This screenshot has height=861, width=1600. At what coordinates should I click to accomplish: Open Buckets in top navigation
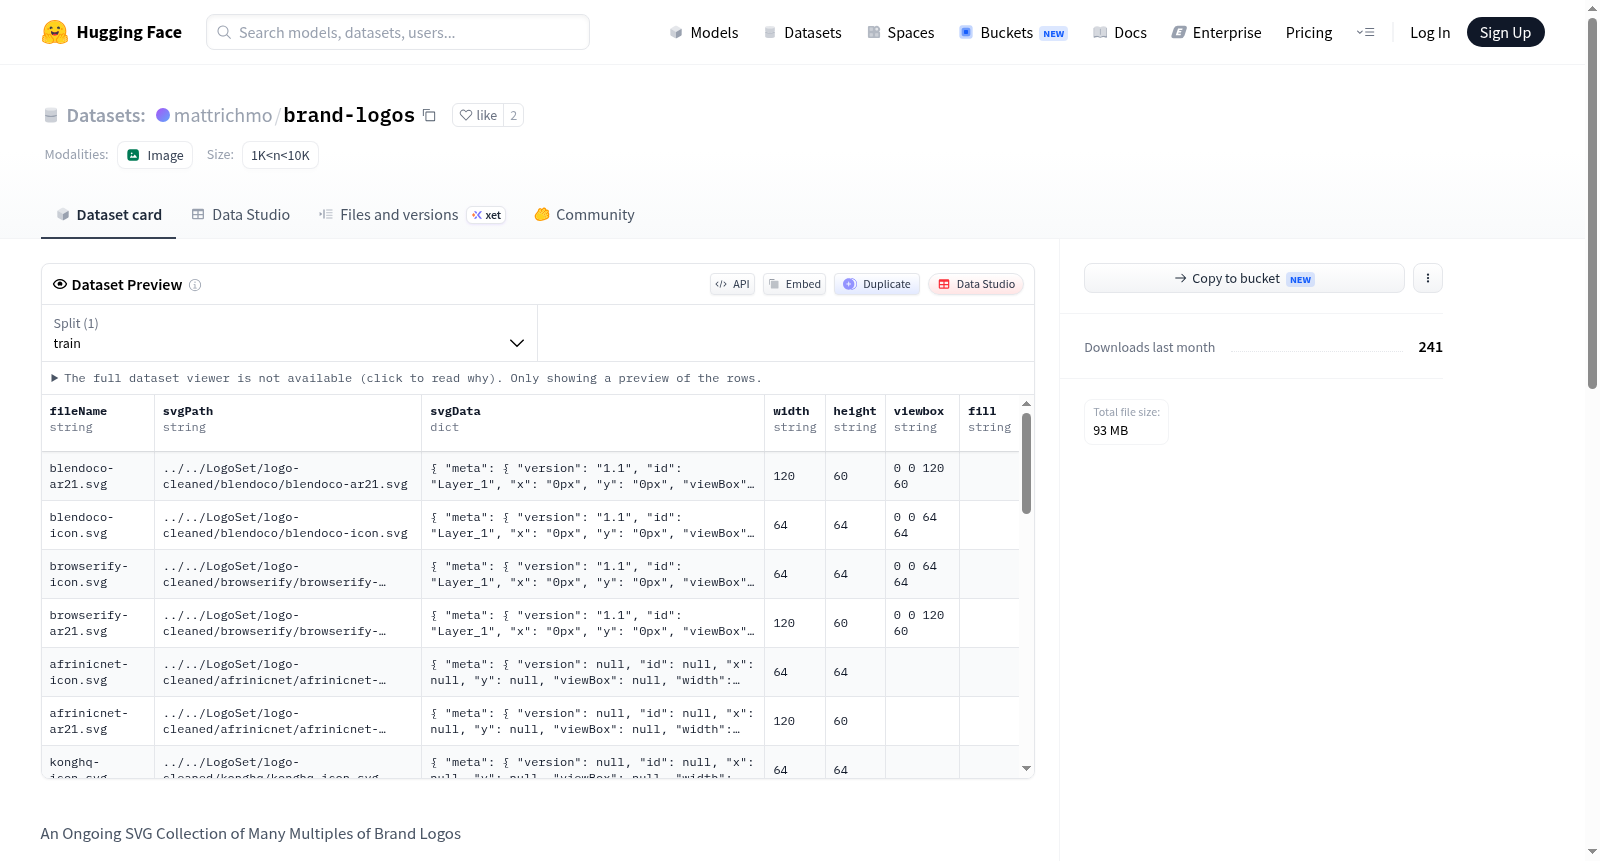tap(1013, 32)
